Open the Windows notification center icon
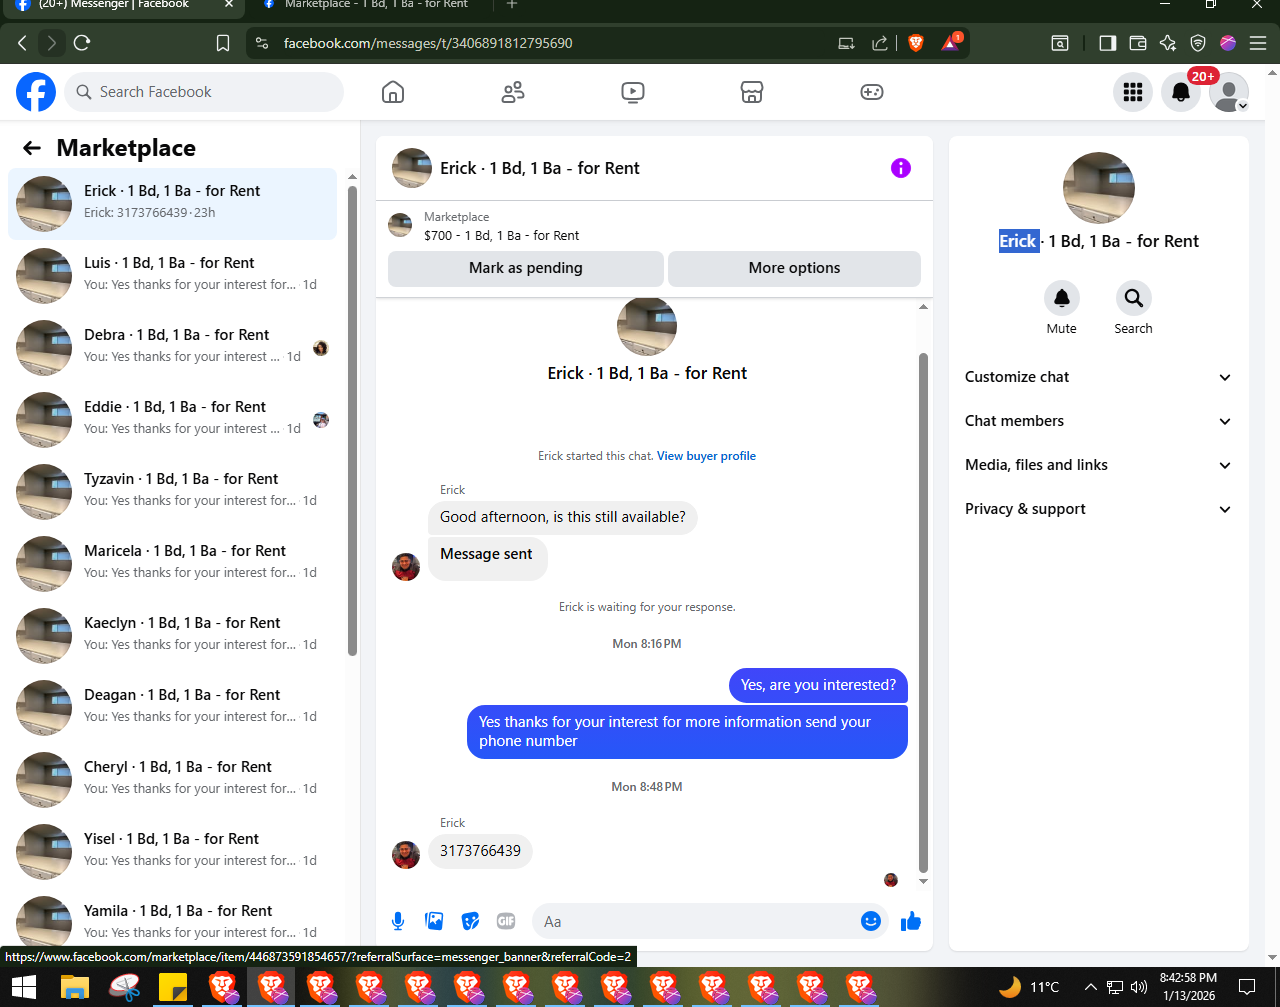 (1247, 987)
